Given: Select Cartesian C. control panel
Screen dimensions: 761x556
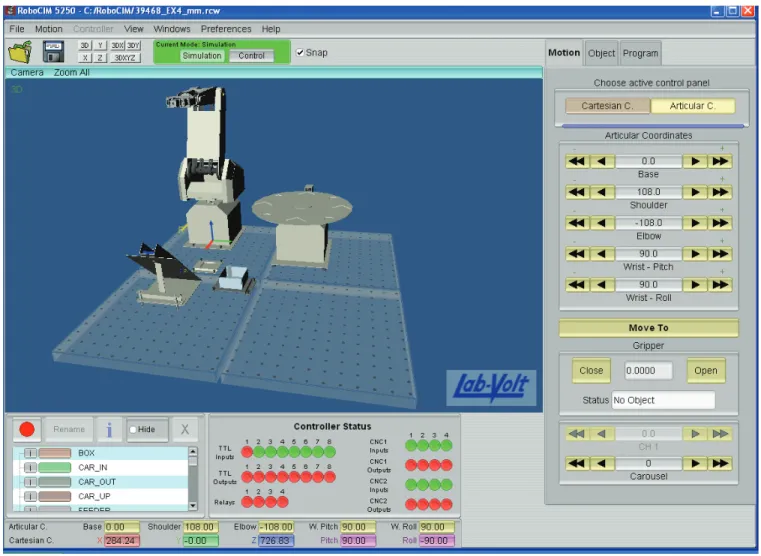Looking at the screenshot, I should click(607, 106).
